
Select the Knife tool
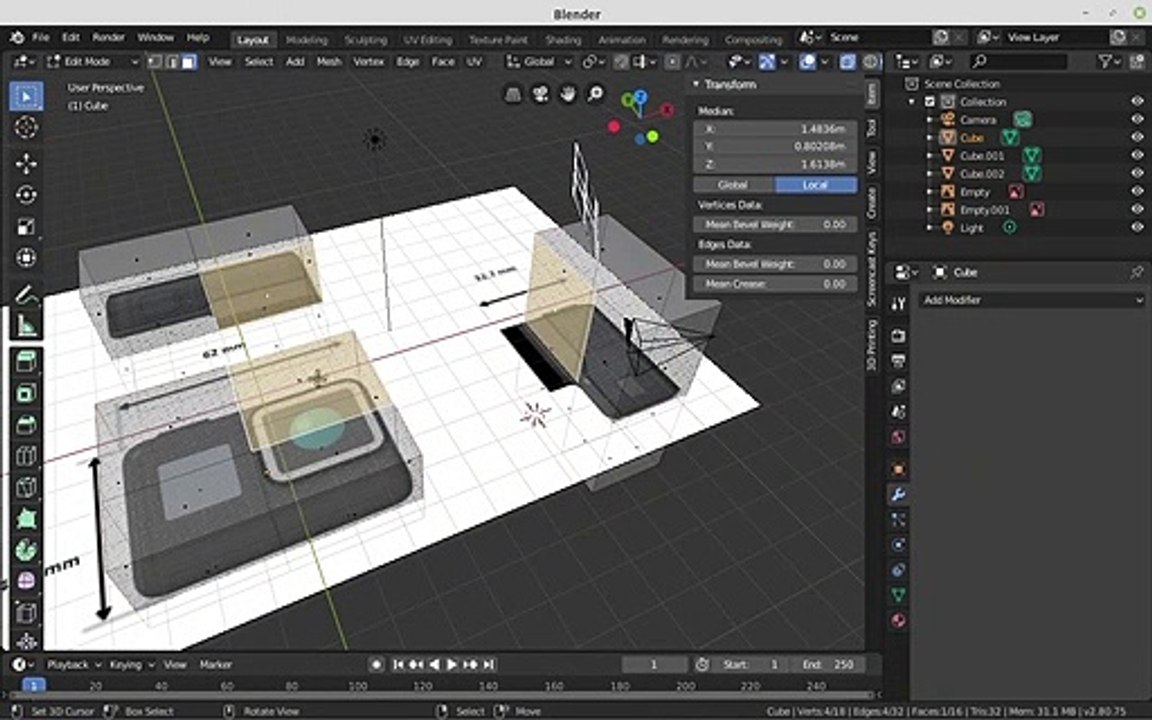pyautogui.click(x=26, y=488)
